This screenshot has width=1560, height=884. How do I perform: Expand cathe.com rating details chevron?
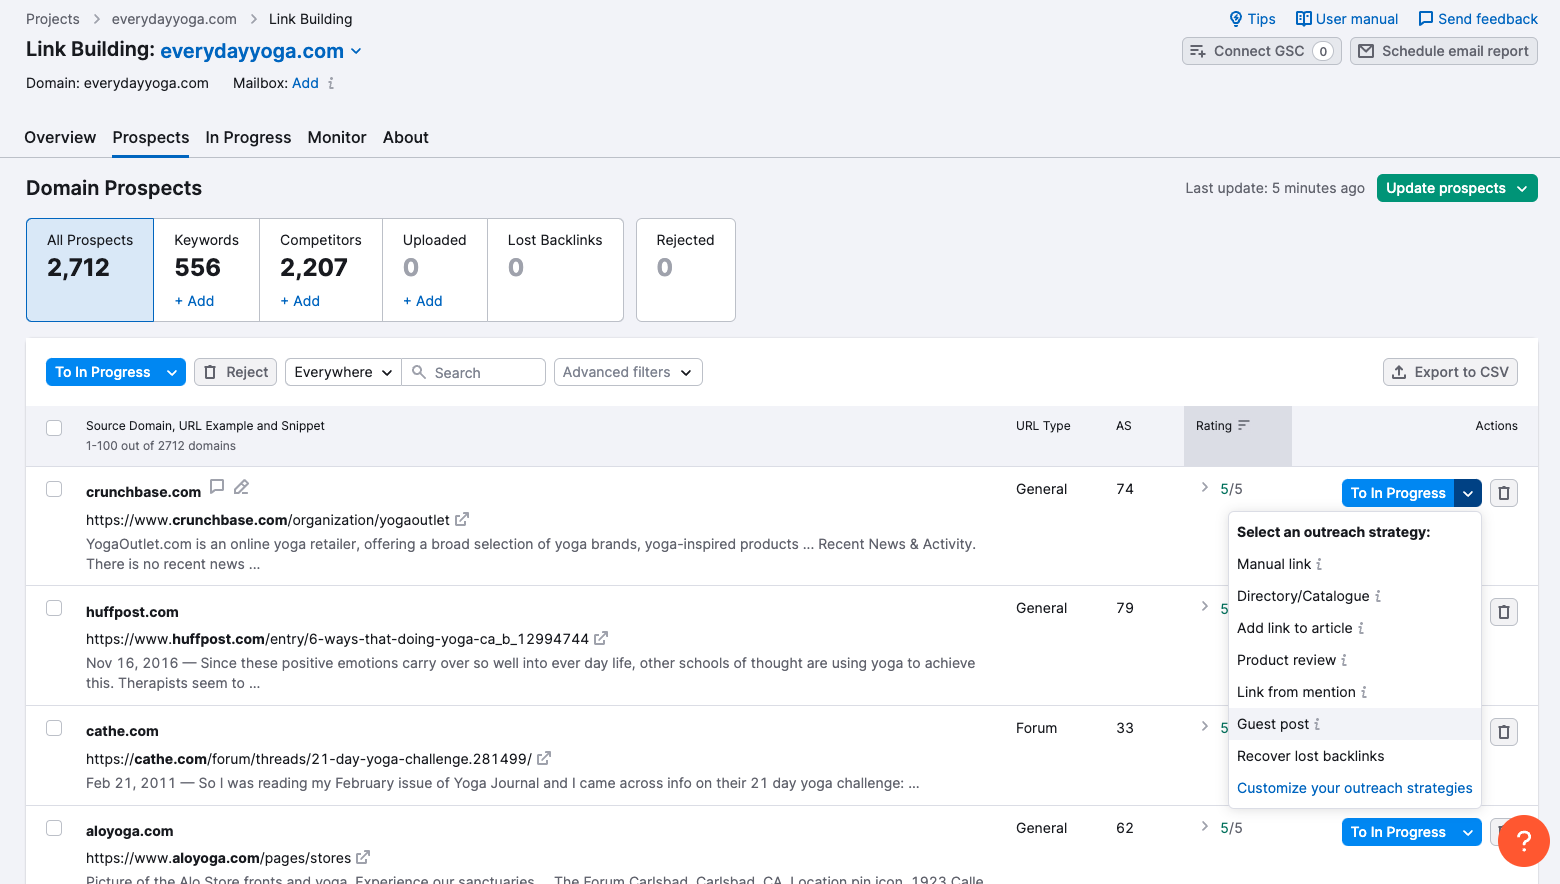(x=1205, y=727)
